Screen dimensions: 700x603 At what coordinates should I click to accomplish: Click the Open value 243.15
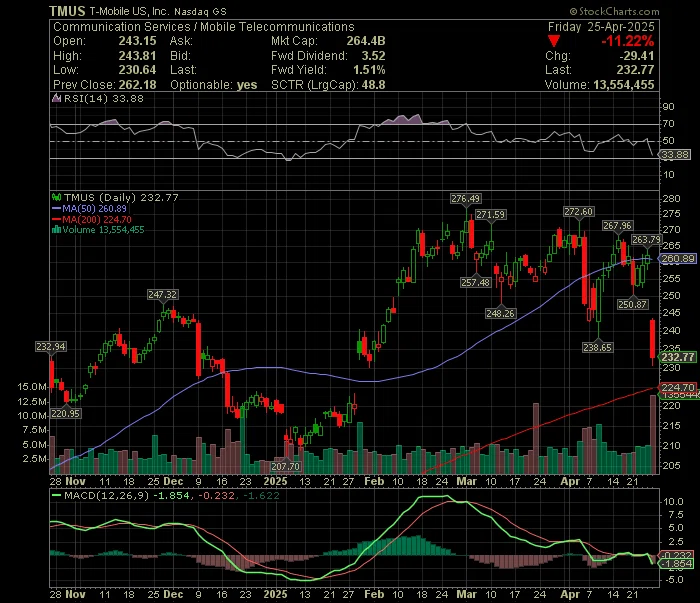[x=138, y=41]
